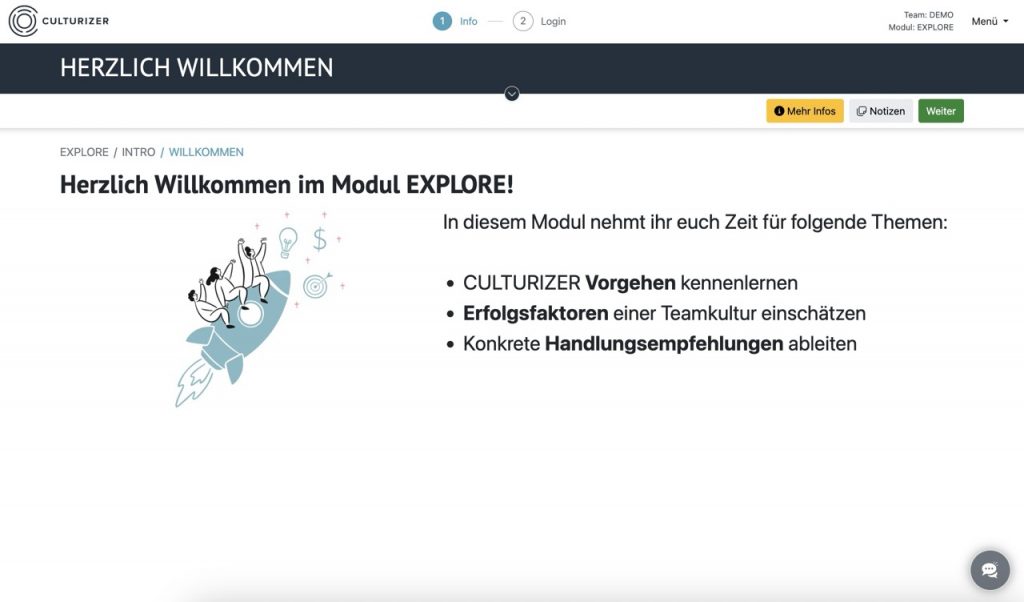The width and height of the screenshot is (1024, 602).
Task: Go to INTRO breadcrumb
Action: click(138, 152)
